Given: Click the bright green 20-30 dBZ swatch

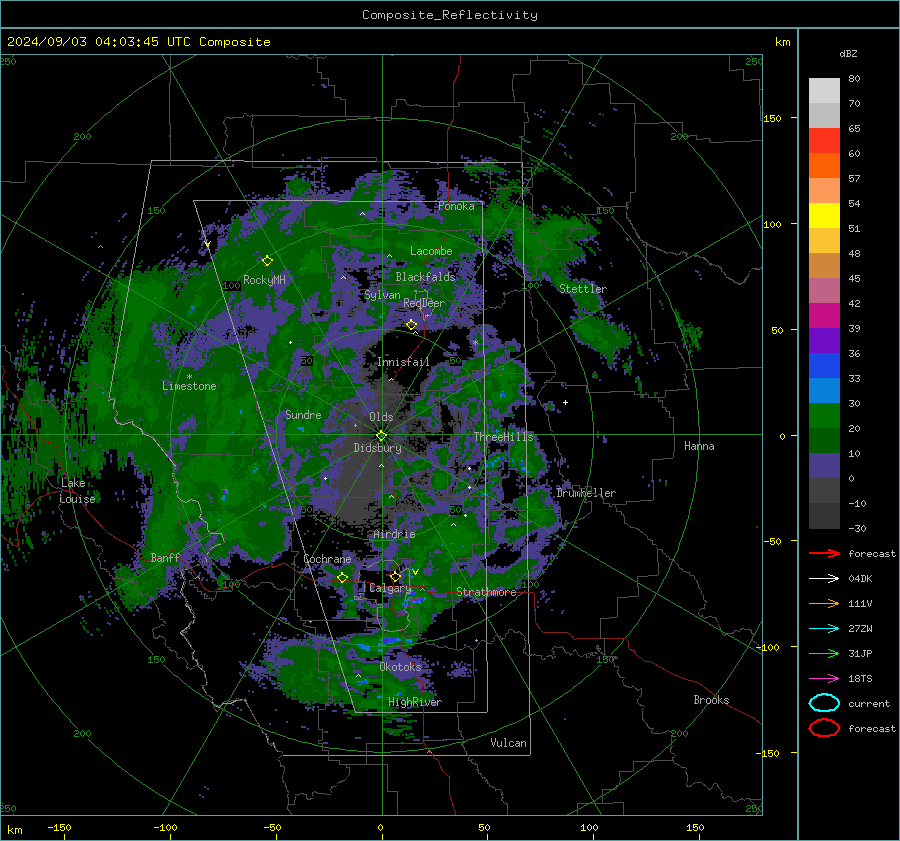Looking at the screenshot, I should [x=824, y=416].
